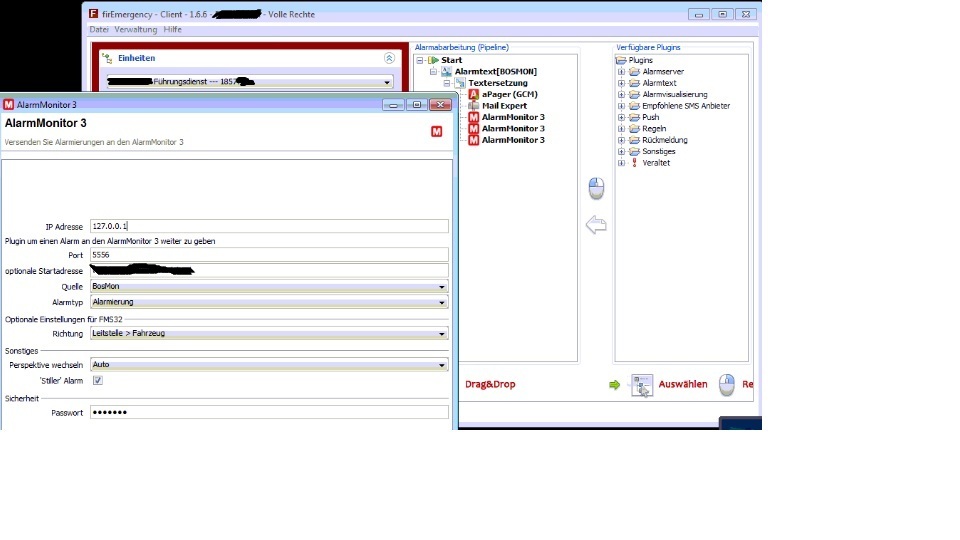Close the AlarmMonitor 3 dialog

(x=440, y=105)
